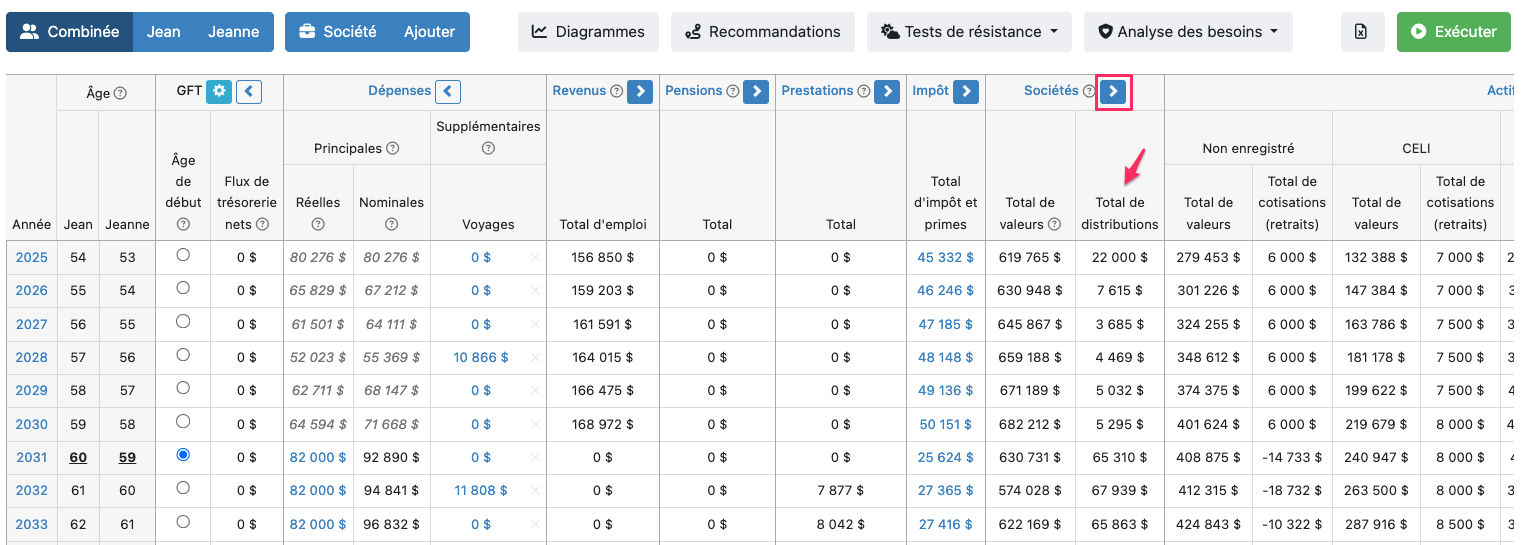
Task: Open help for Supplémentaires expenses
Action: click(488, 148)
